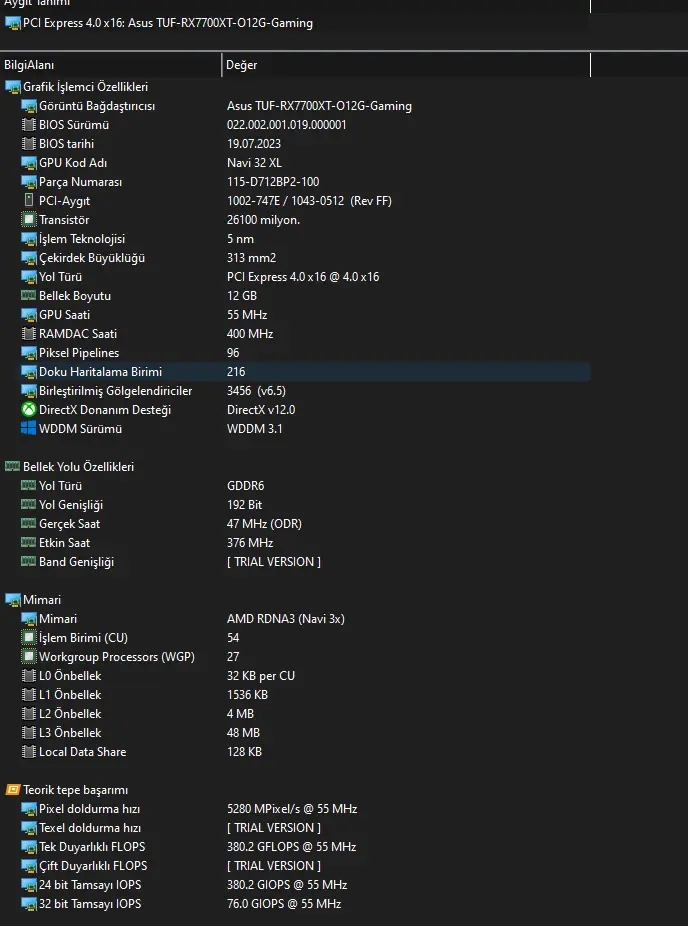Image resolution: width=688 pixels, height=926 pixels.
Task: Click the icon beside Tek Duyarlıklı FLOPS
Action: pos(28,847)
